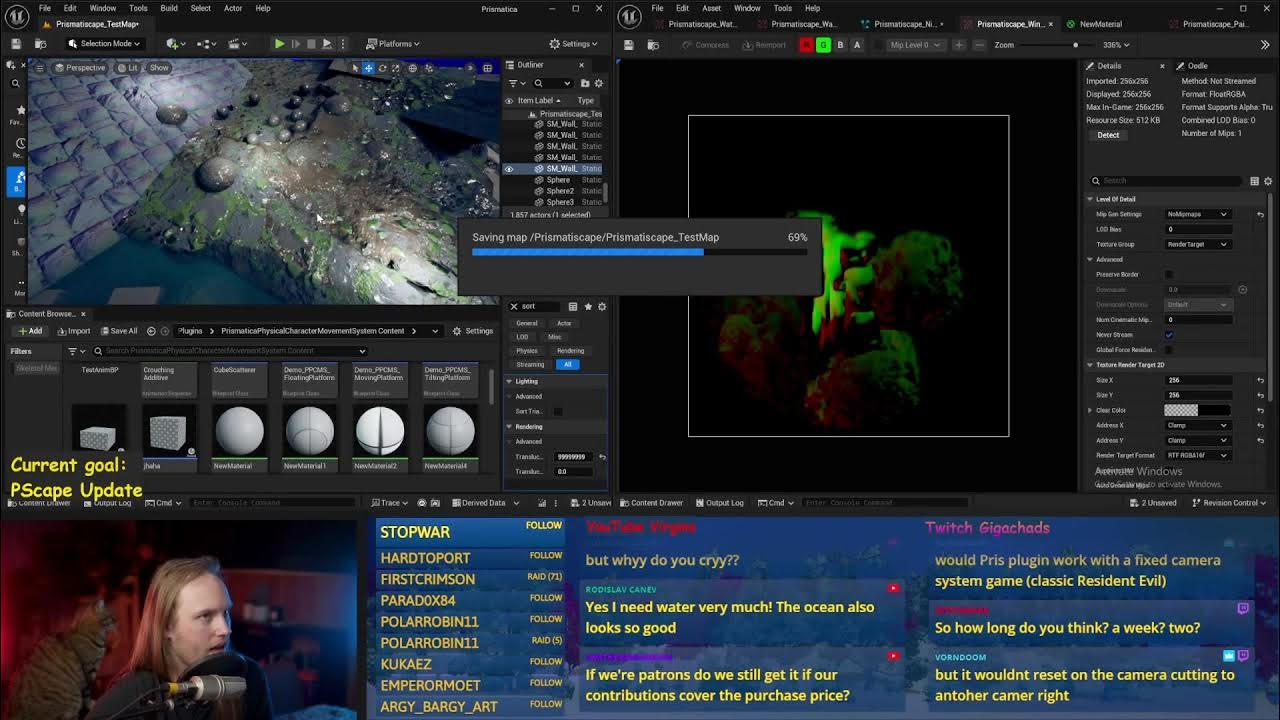Click Save All in Content Browser
This screenshot has height=720, width=1280.
click(118, 331)
